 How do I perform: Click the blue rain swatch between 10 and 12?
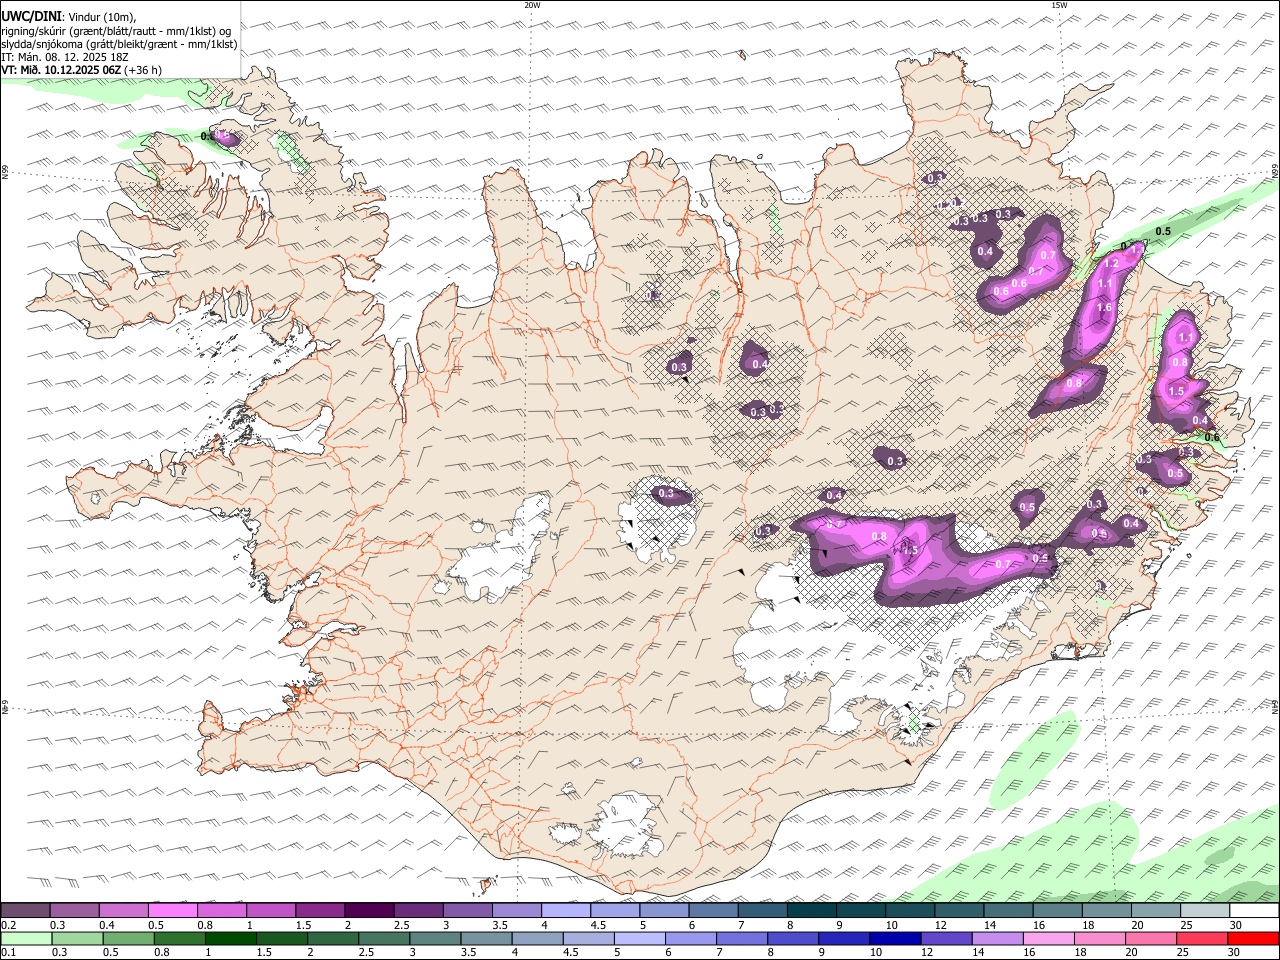pos(895,938)
